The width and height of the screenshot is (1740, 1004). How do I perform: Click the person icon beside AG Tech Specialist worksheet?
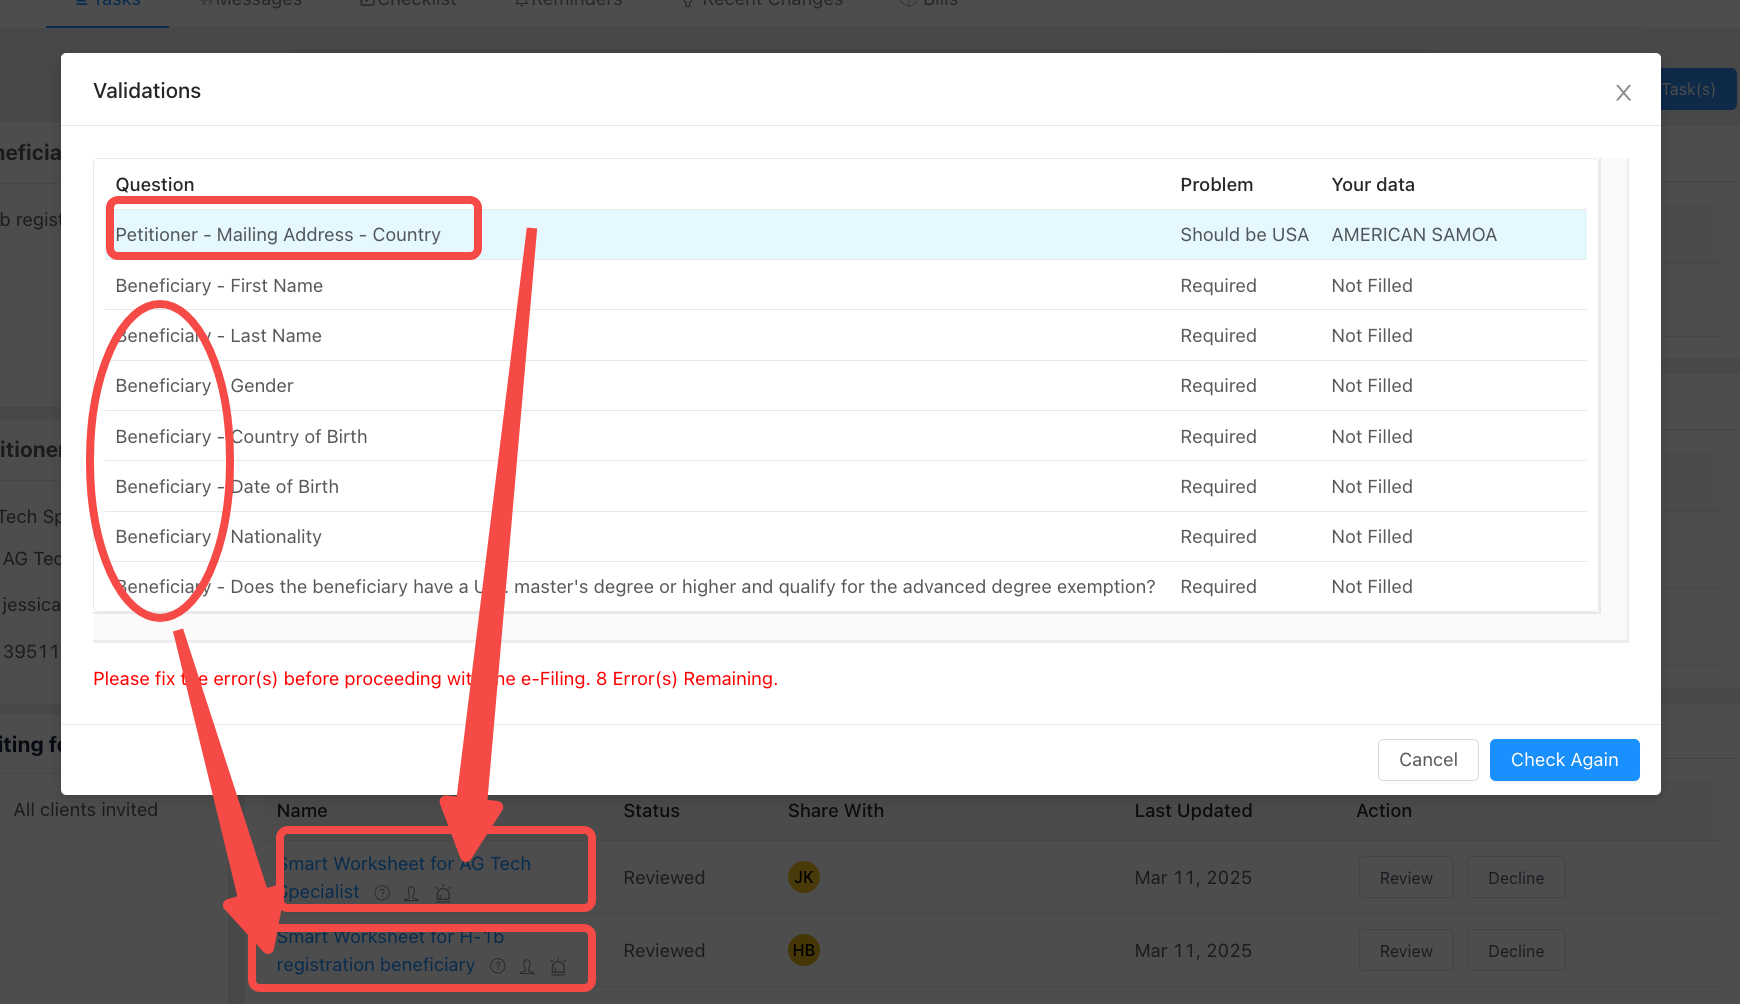coord(411,893)
